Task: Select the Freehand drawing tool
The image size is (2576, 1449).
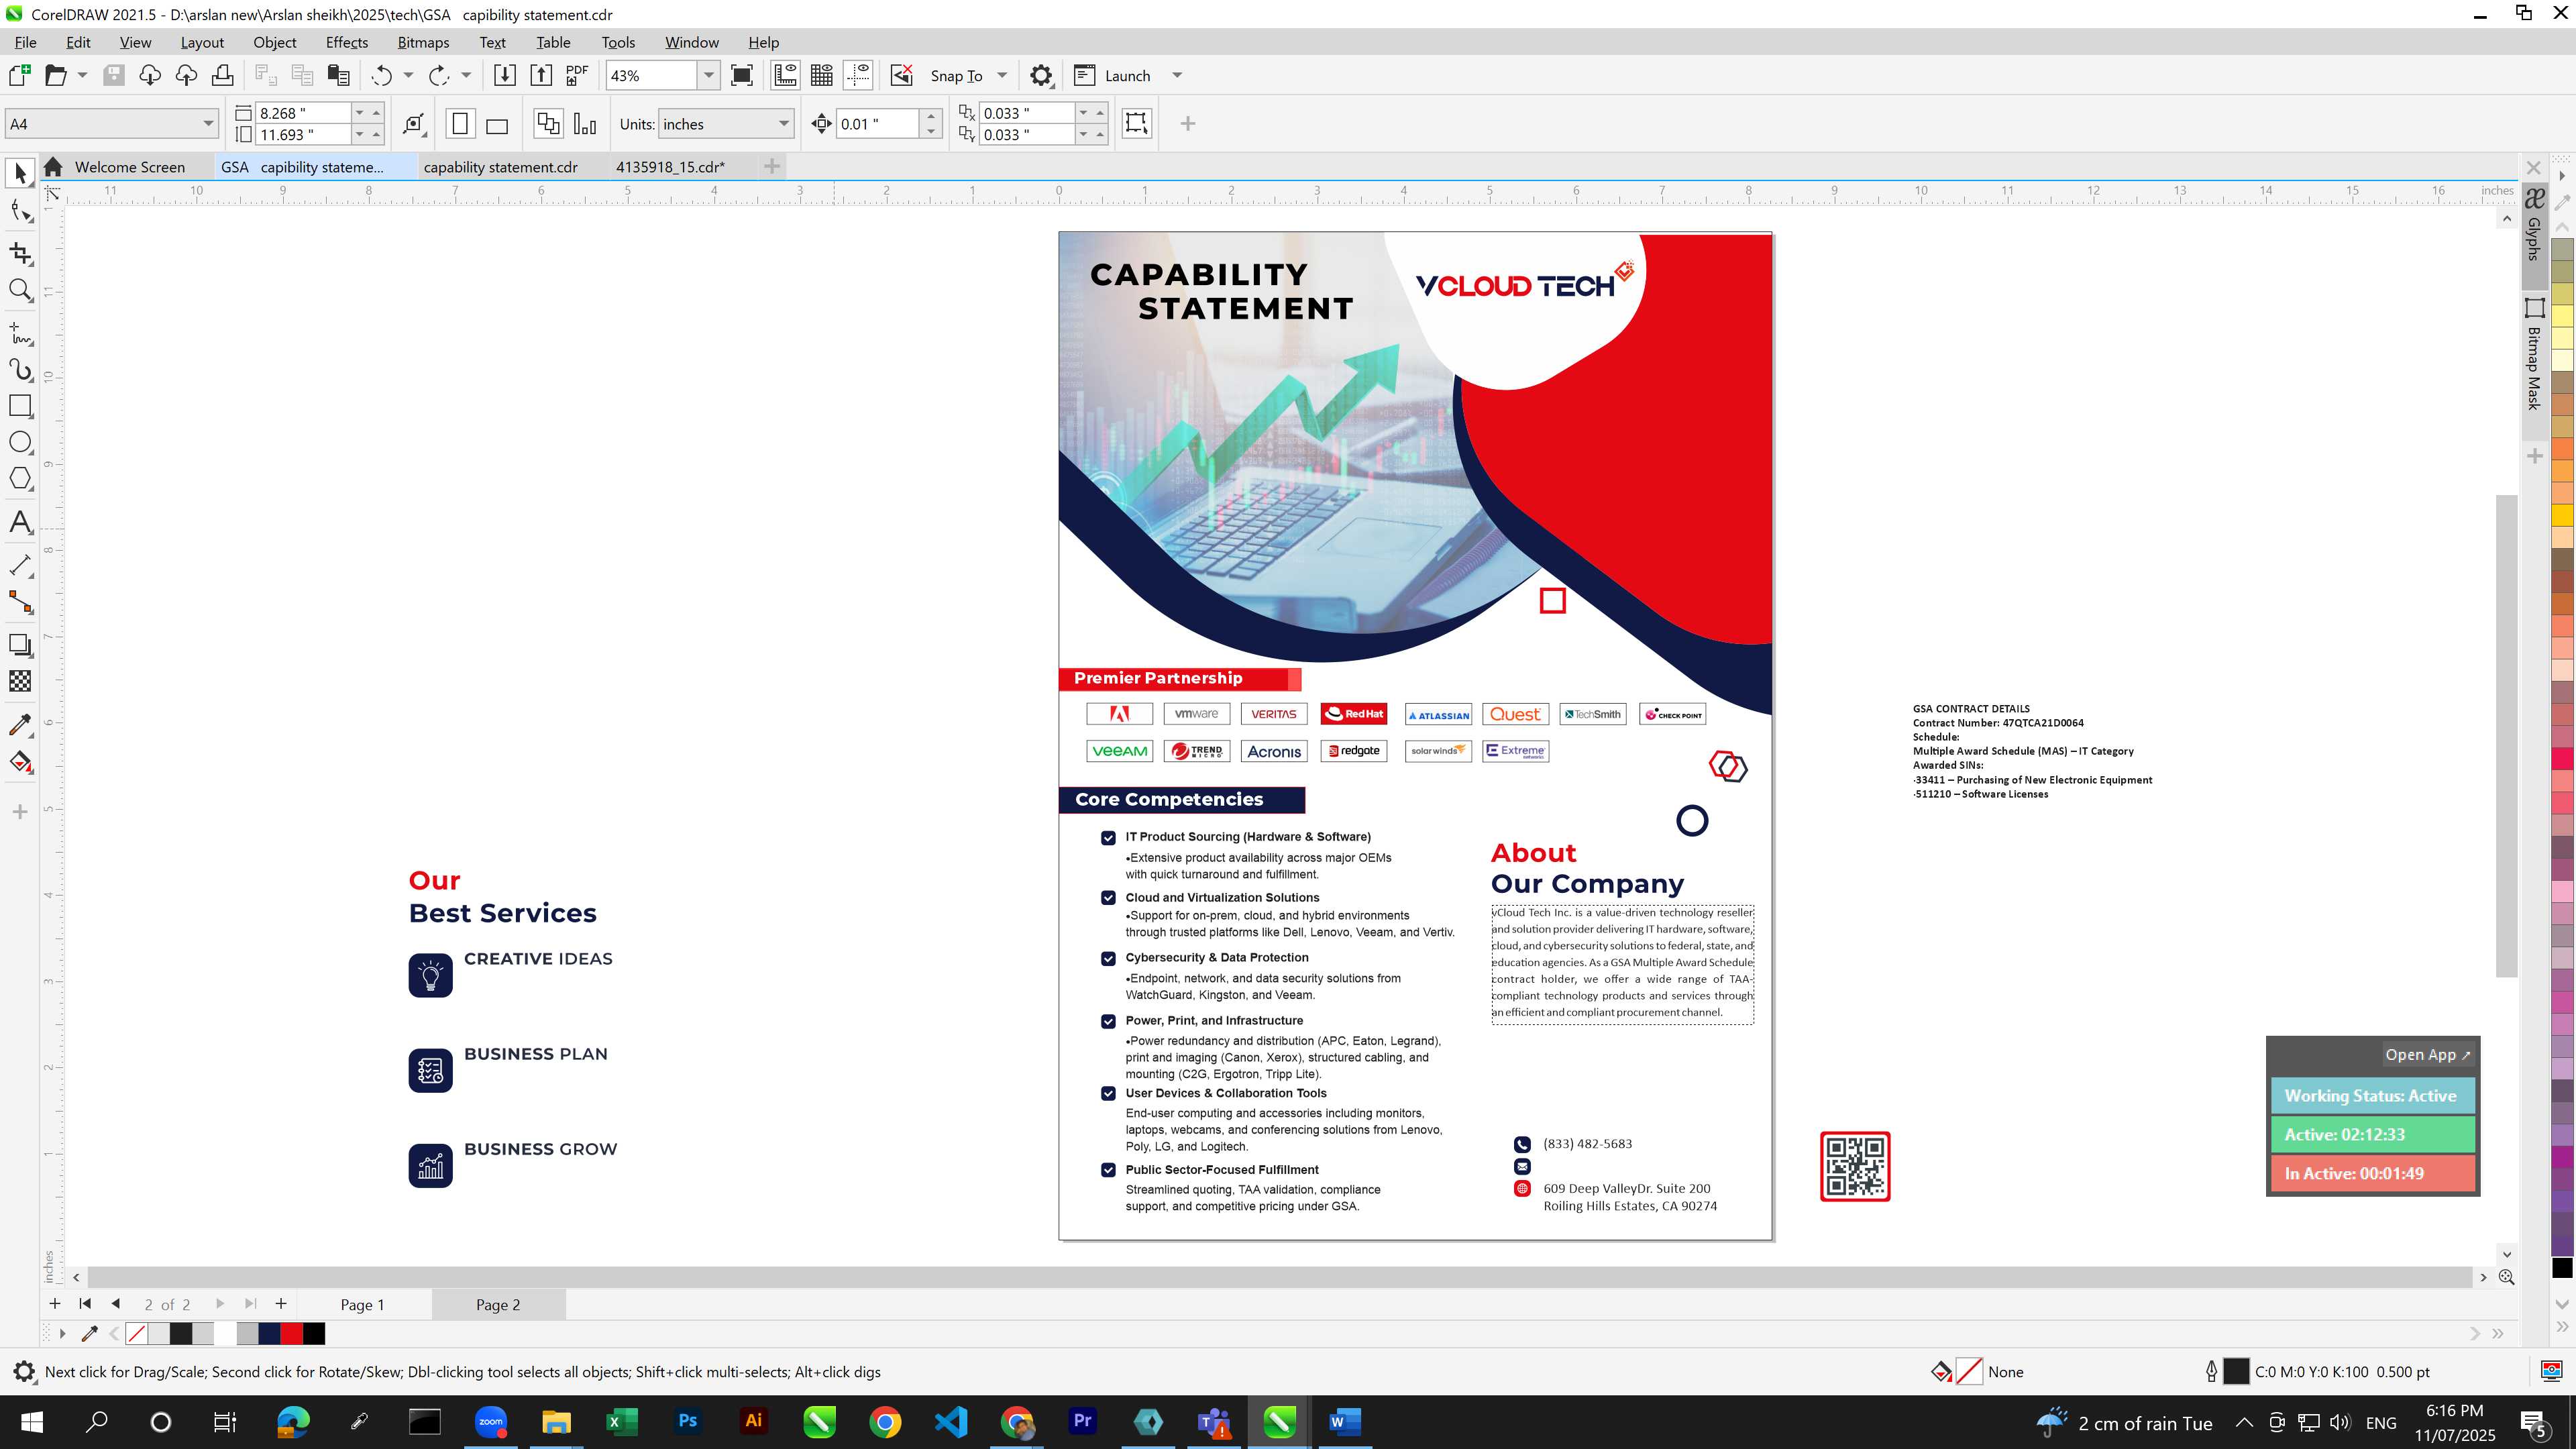Action: point(20,333)
